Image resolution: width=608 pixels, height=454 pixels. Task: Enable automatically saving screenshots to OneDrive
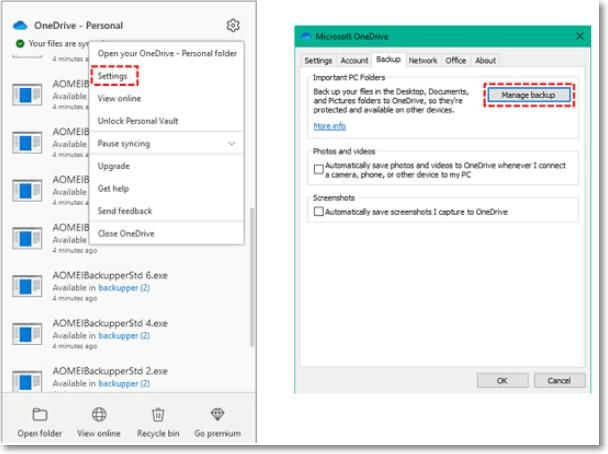(x=318, y=212)
